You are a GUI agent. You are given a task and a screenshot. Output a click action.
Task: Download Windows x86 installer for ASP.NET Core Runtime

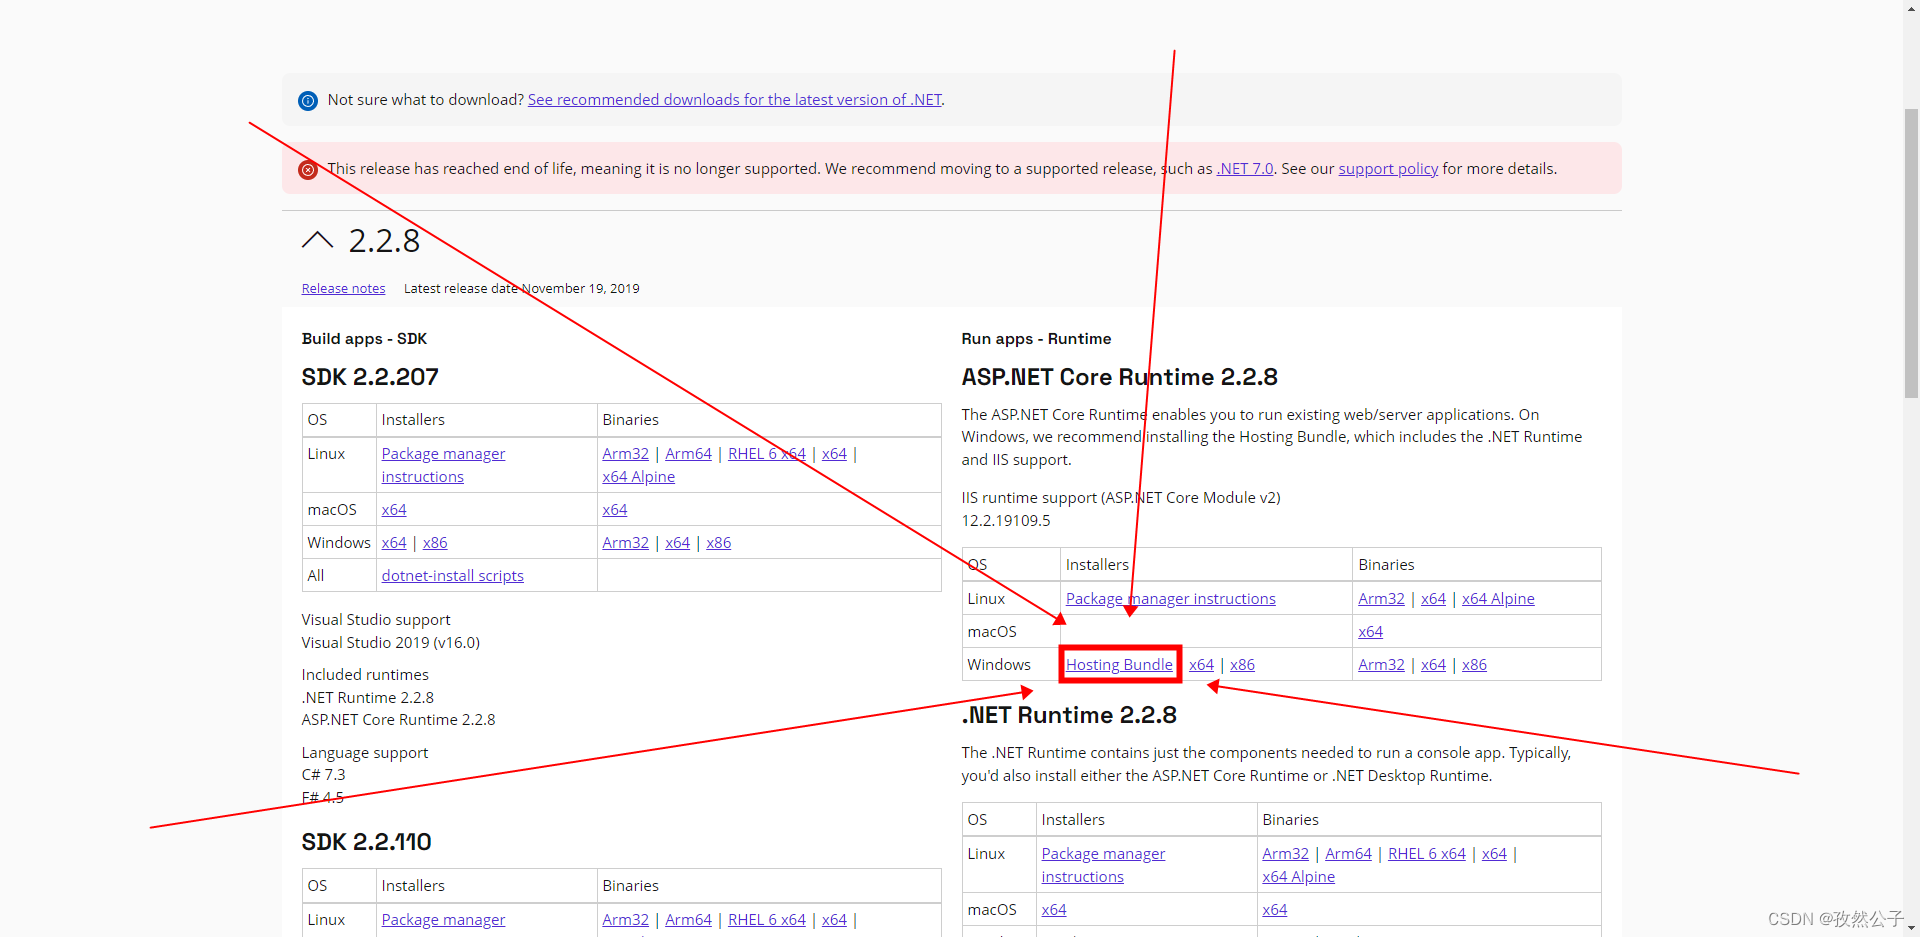pyautogui.click(x=1242, y=664)
